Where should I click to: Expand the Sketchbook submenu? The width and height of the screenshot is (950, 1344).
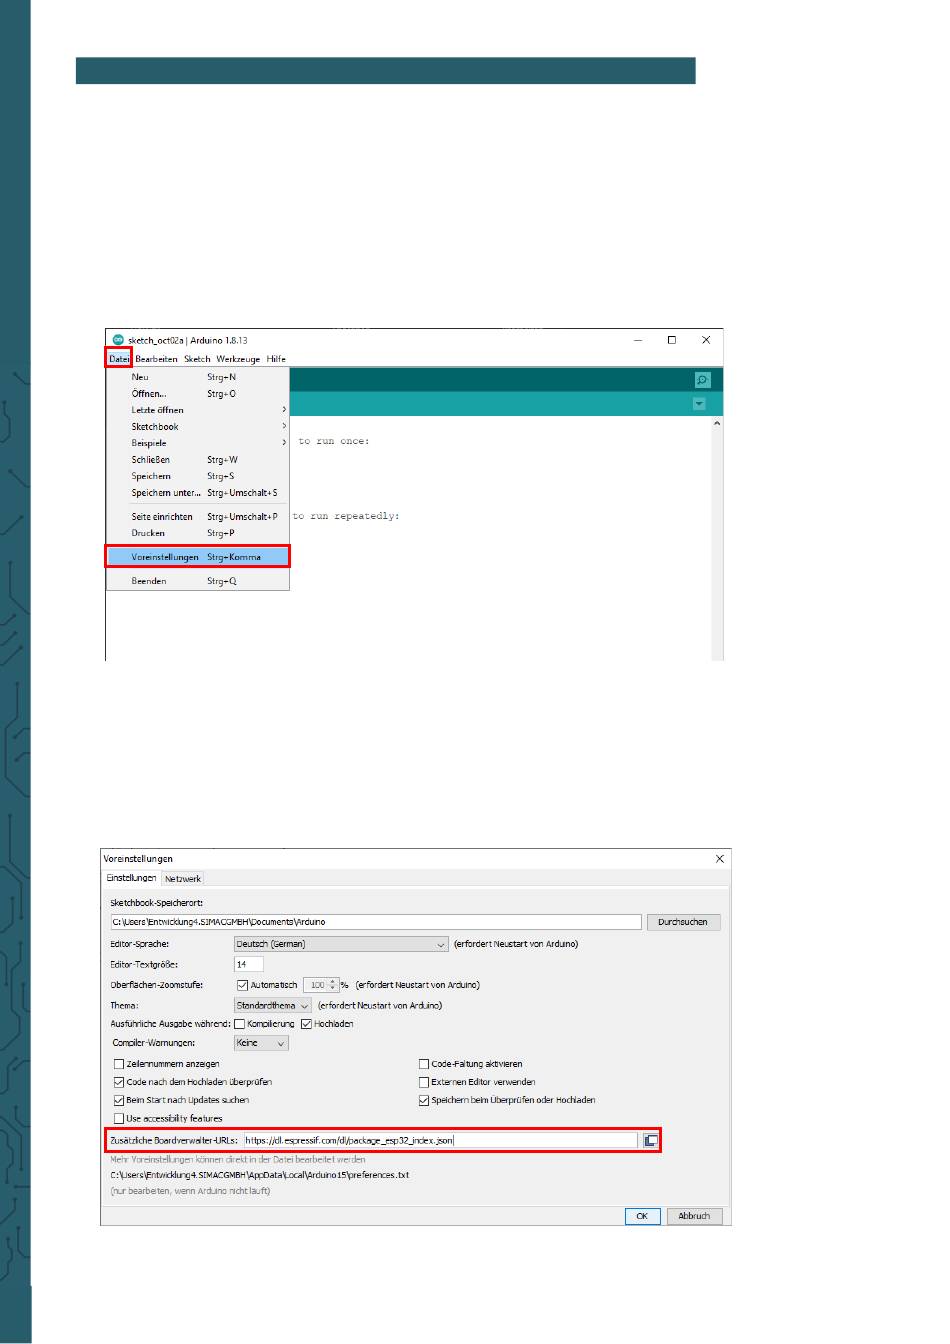(197, 427)
